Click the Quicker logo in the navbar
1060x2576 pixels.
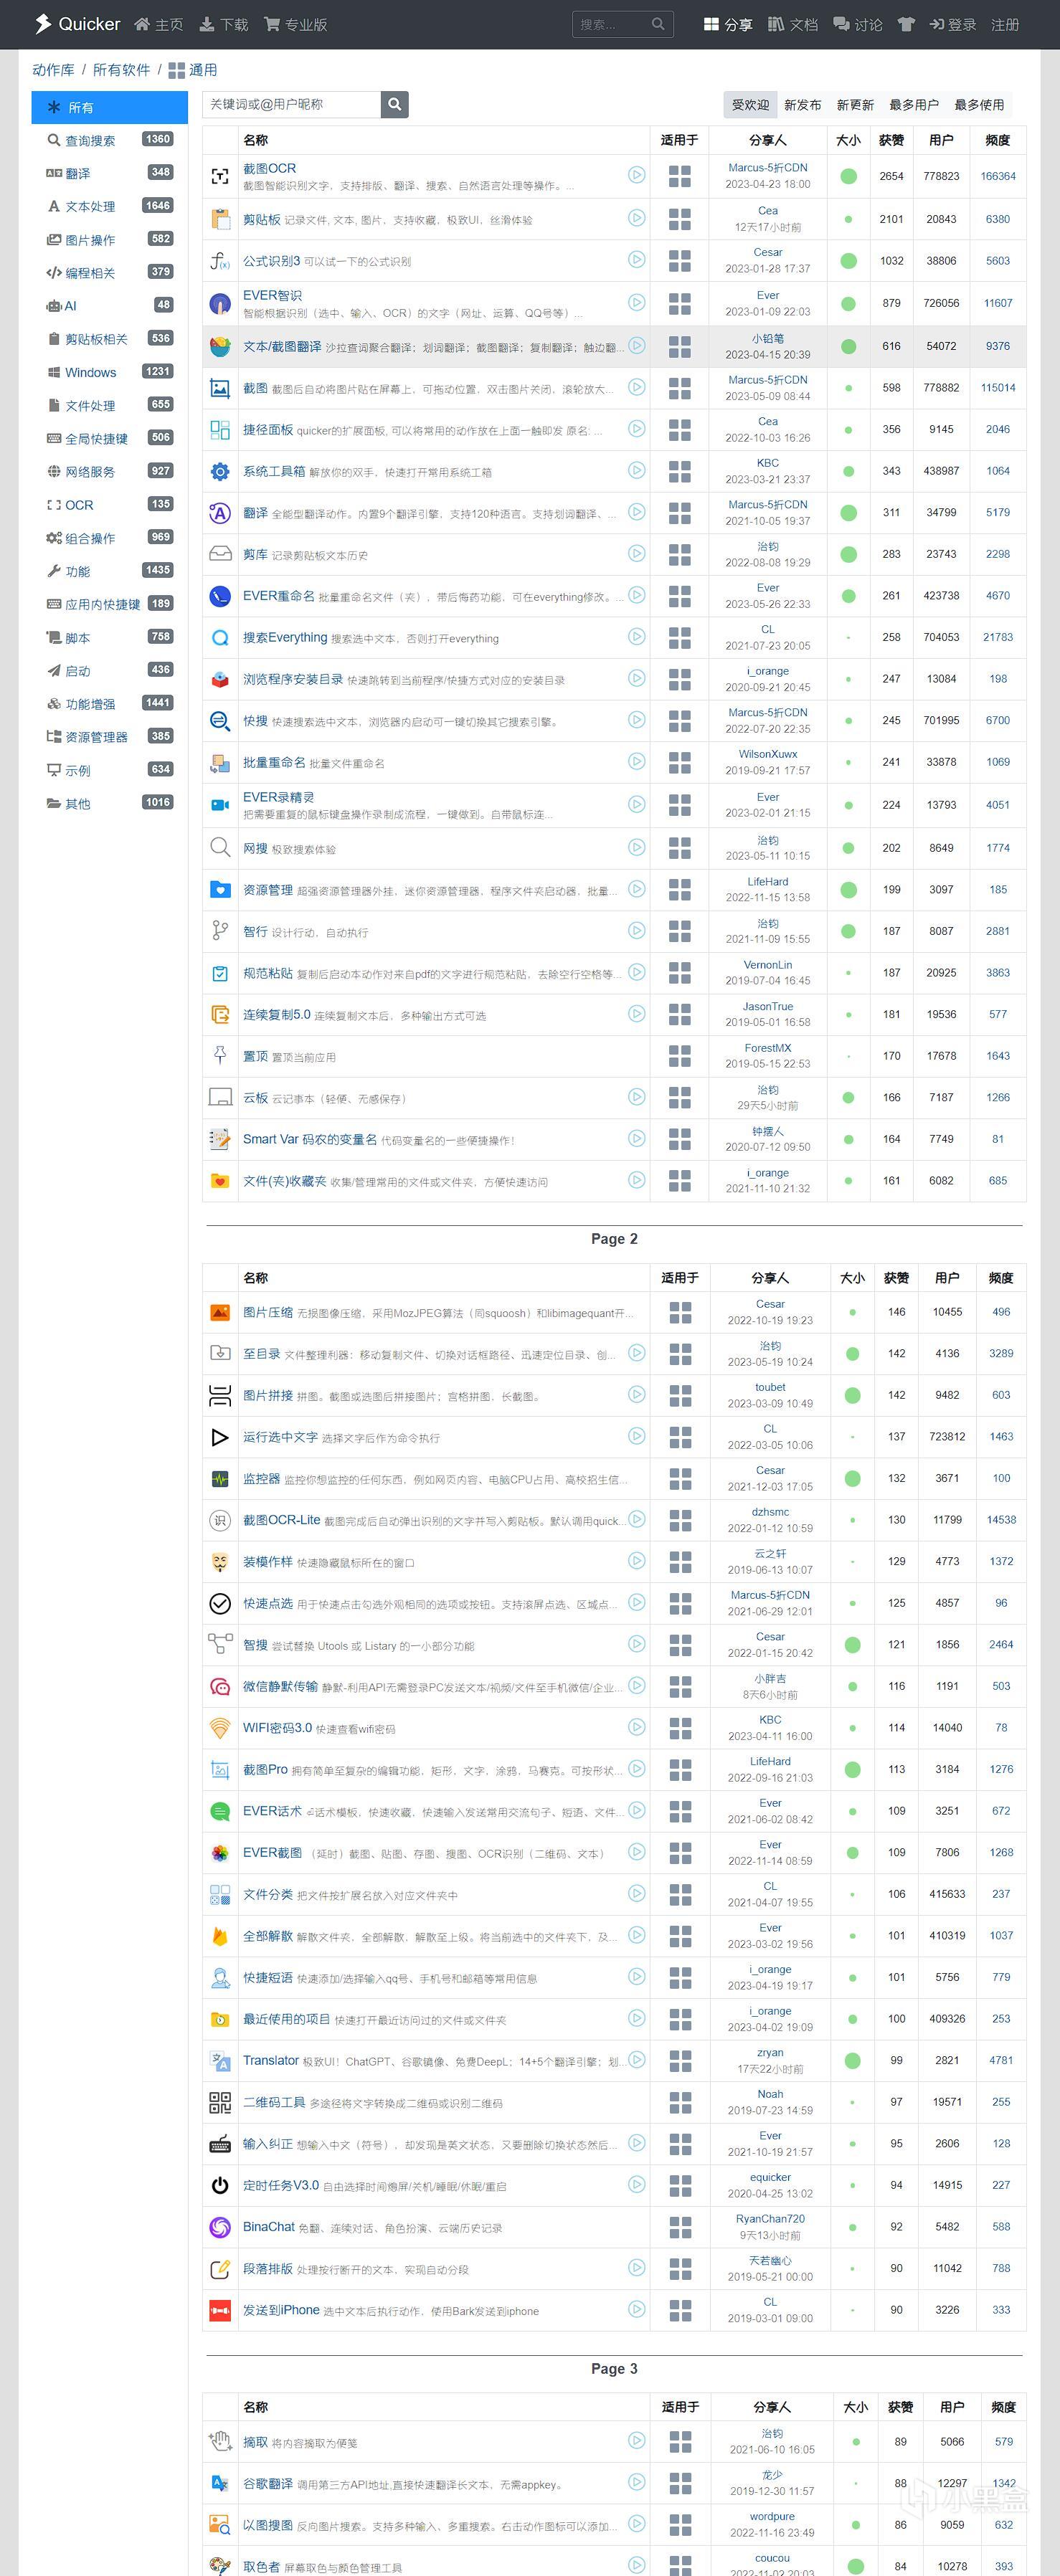pyautogui.click(x=77, y=24)
